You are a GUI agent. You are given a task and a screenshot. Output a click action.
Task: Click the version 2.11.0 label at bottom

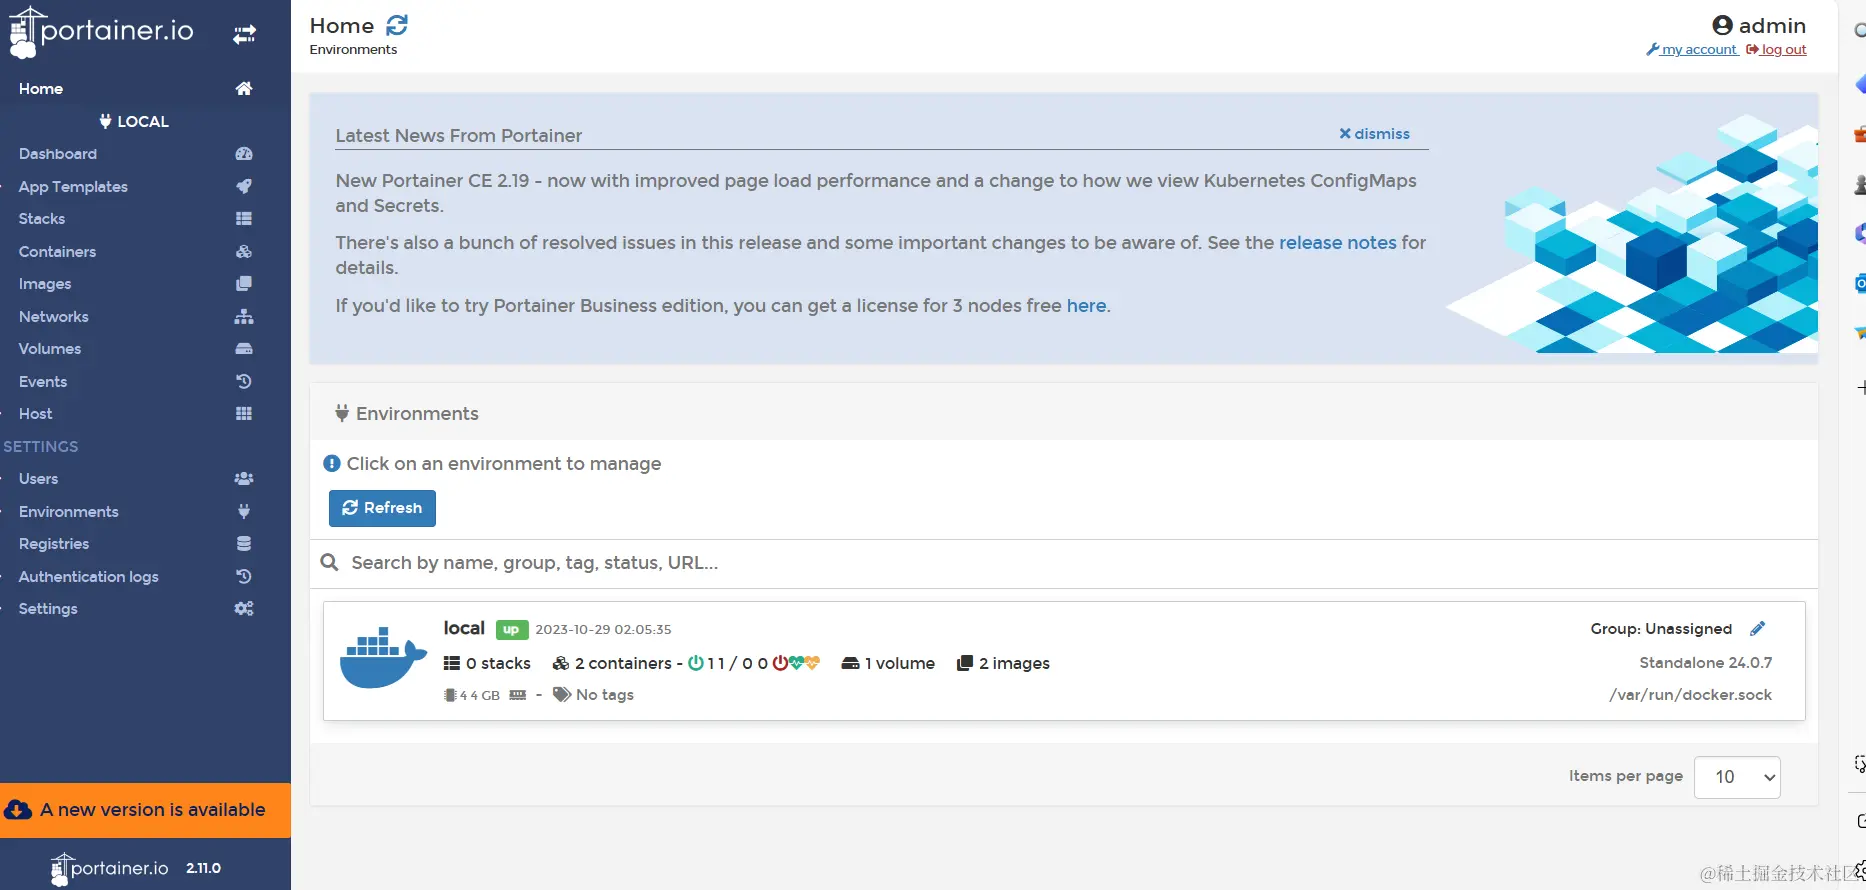coord(203,868)
